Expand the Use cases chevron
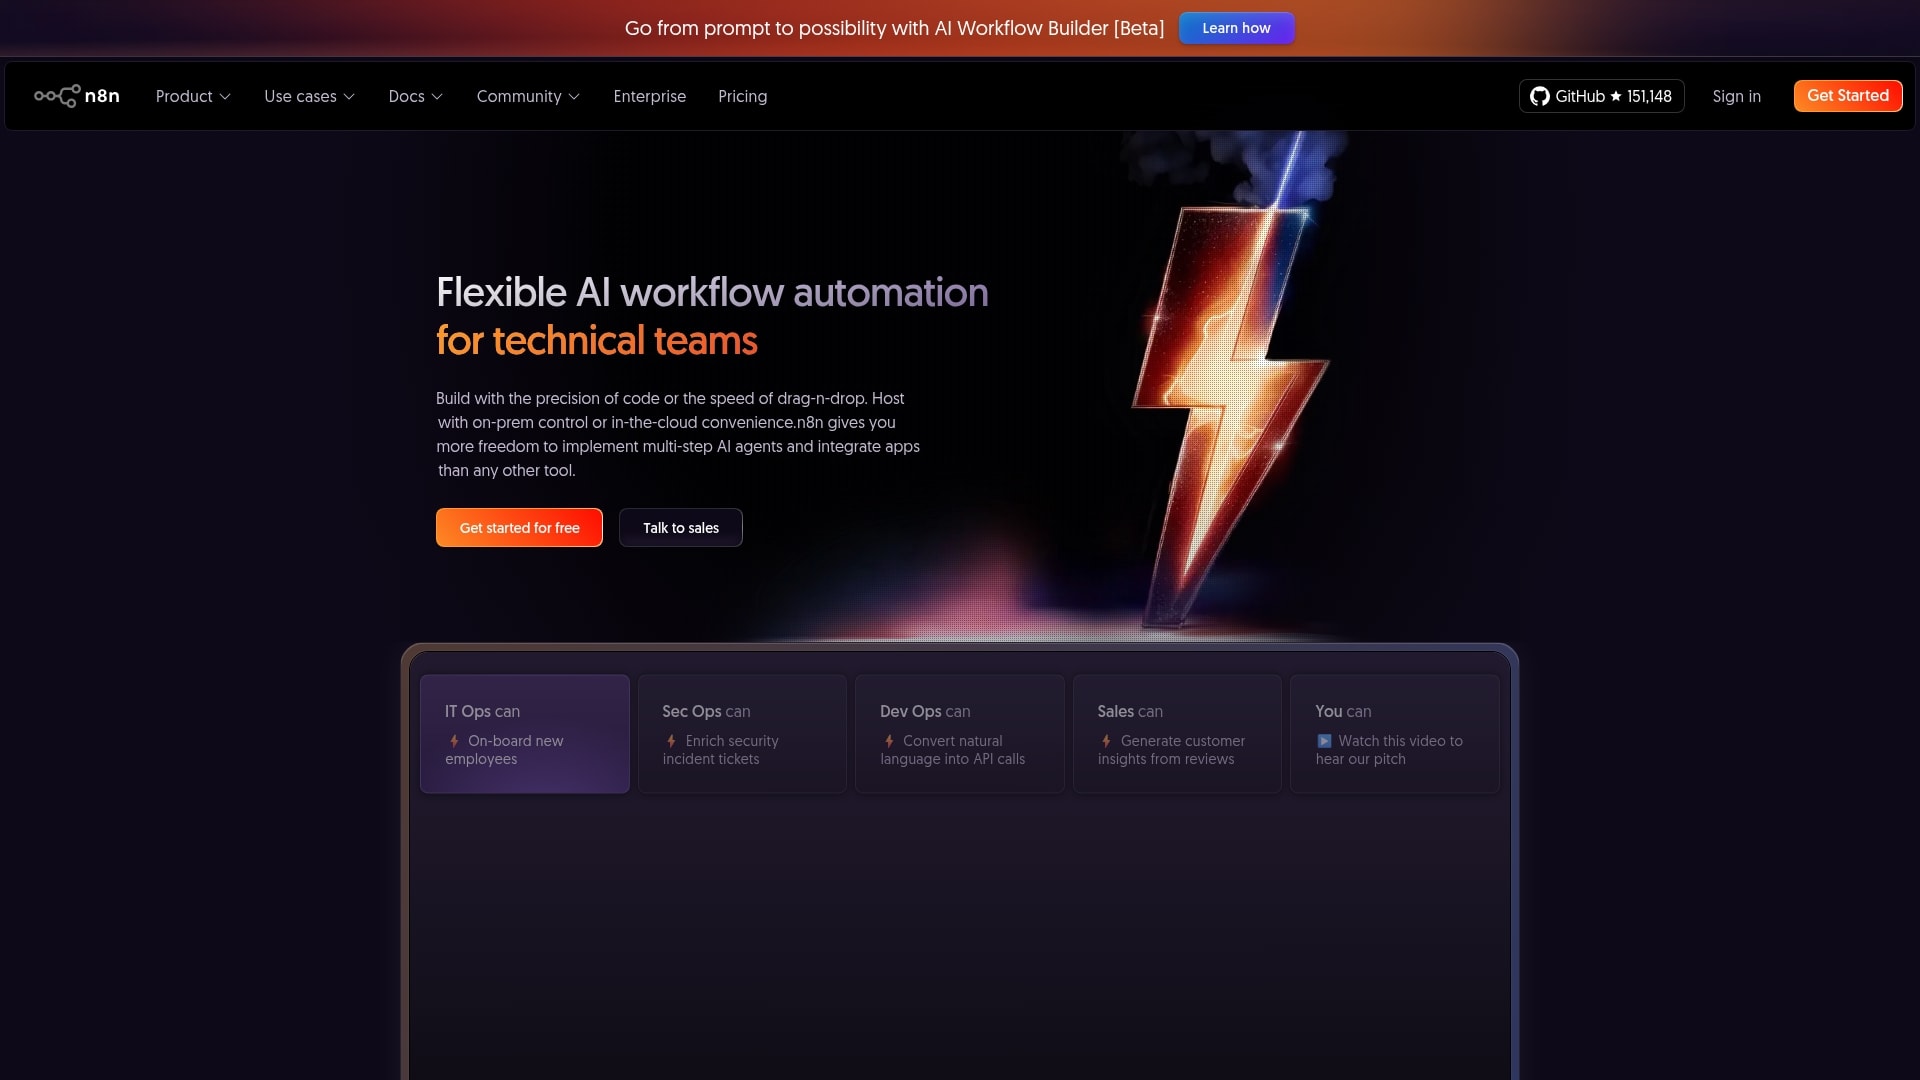 349,97
